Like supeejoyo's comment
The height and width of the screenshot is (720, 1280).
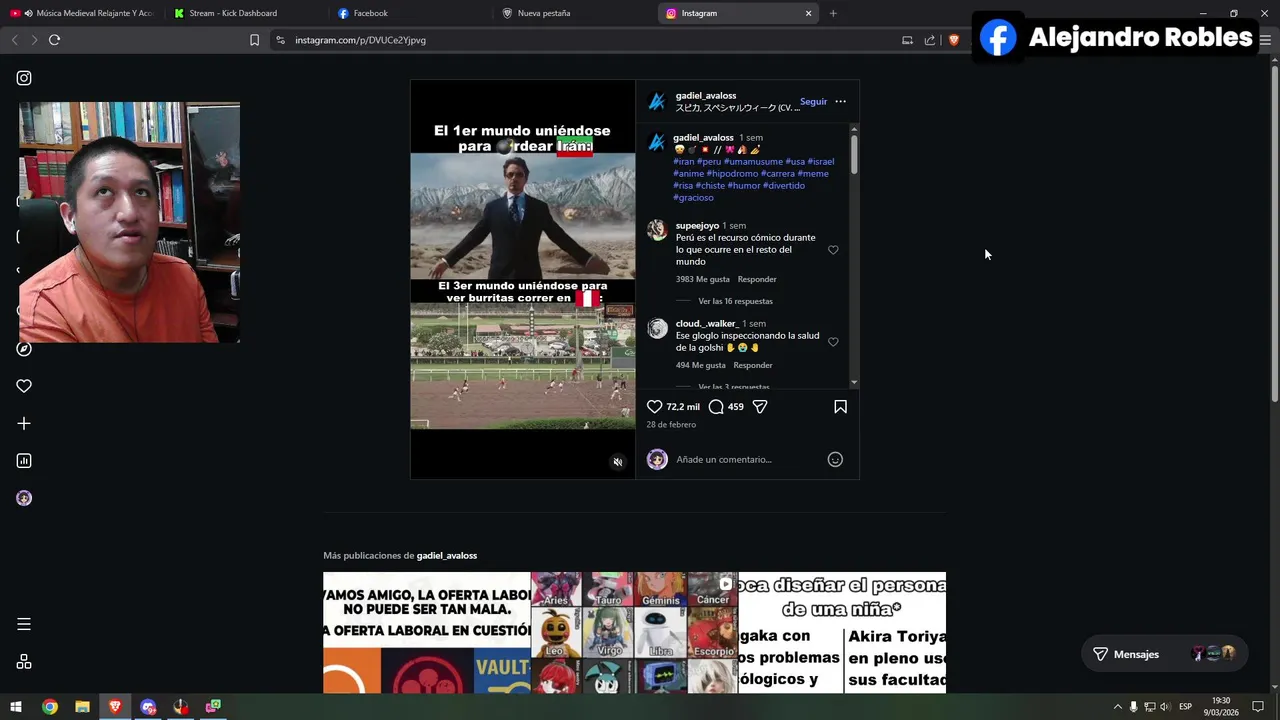click(x=833, y=250)
